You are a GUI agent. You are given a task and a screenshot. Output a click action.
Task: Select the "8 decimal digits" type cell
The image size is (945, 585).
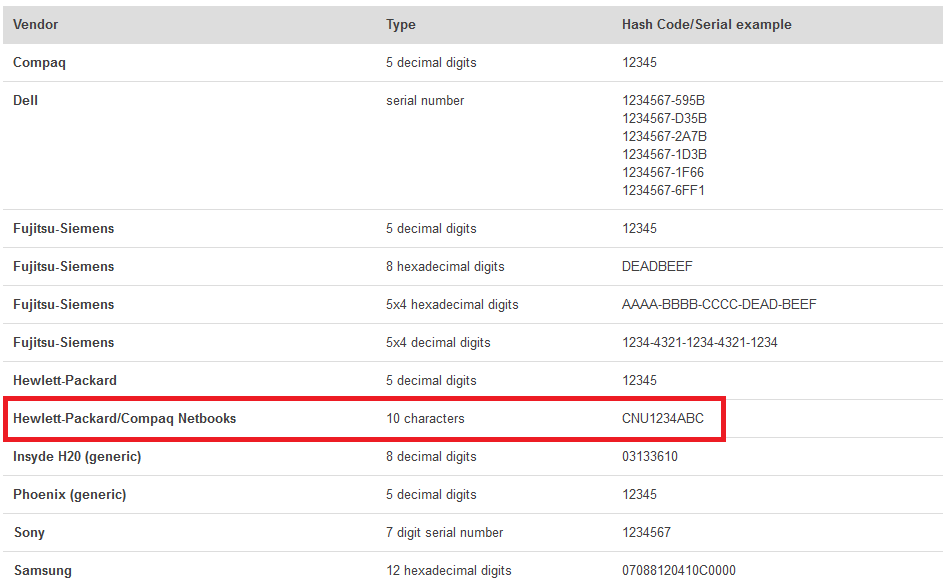coord(431,457)
